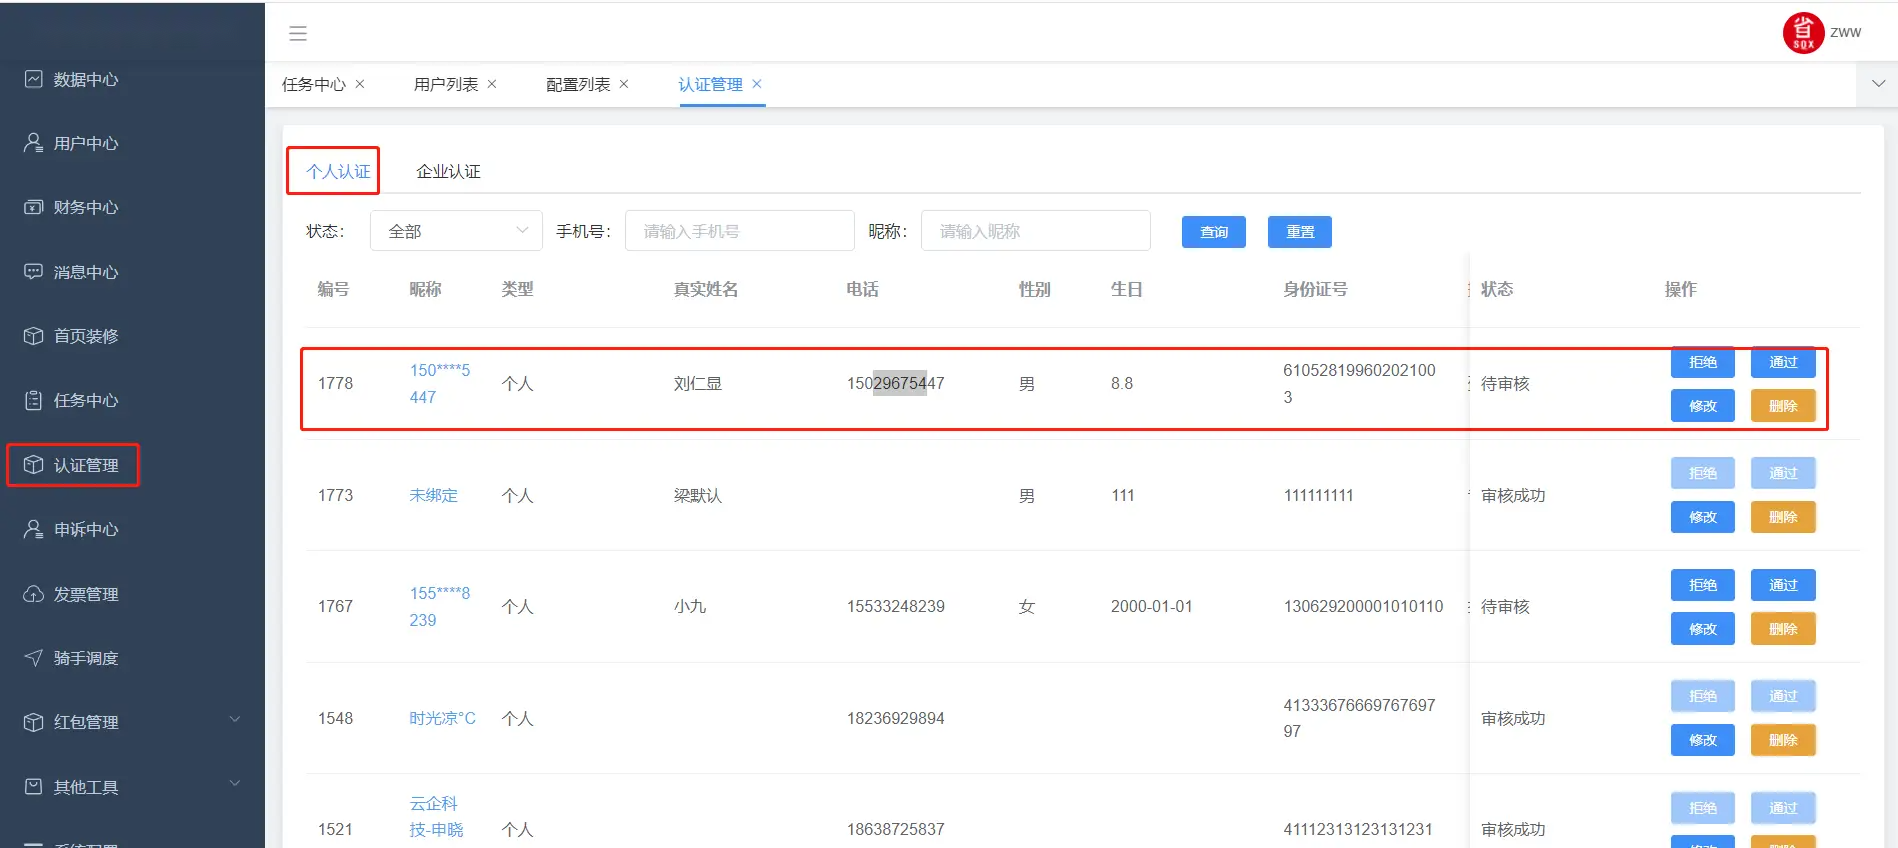The image size is (1898, 848).
Task: Switch to the 企业认证 tab
Action: [448, 172]
